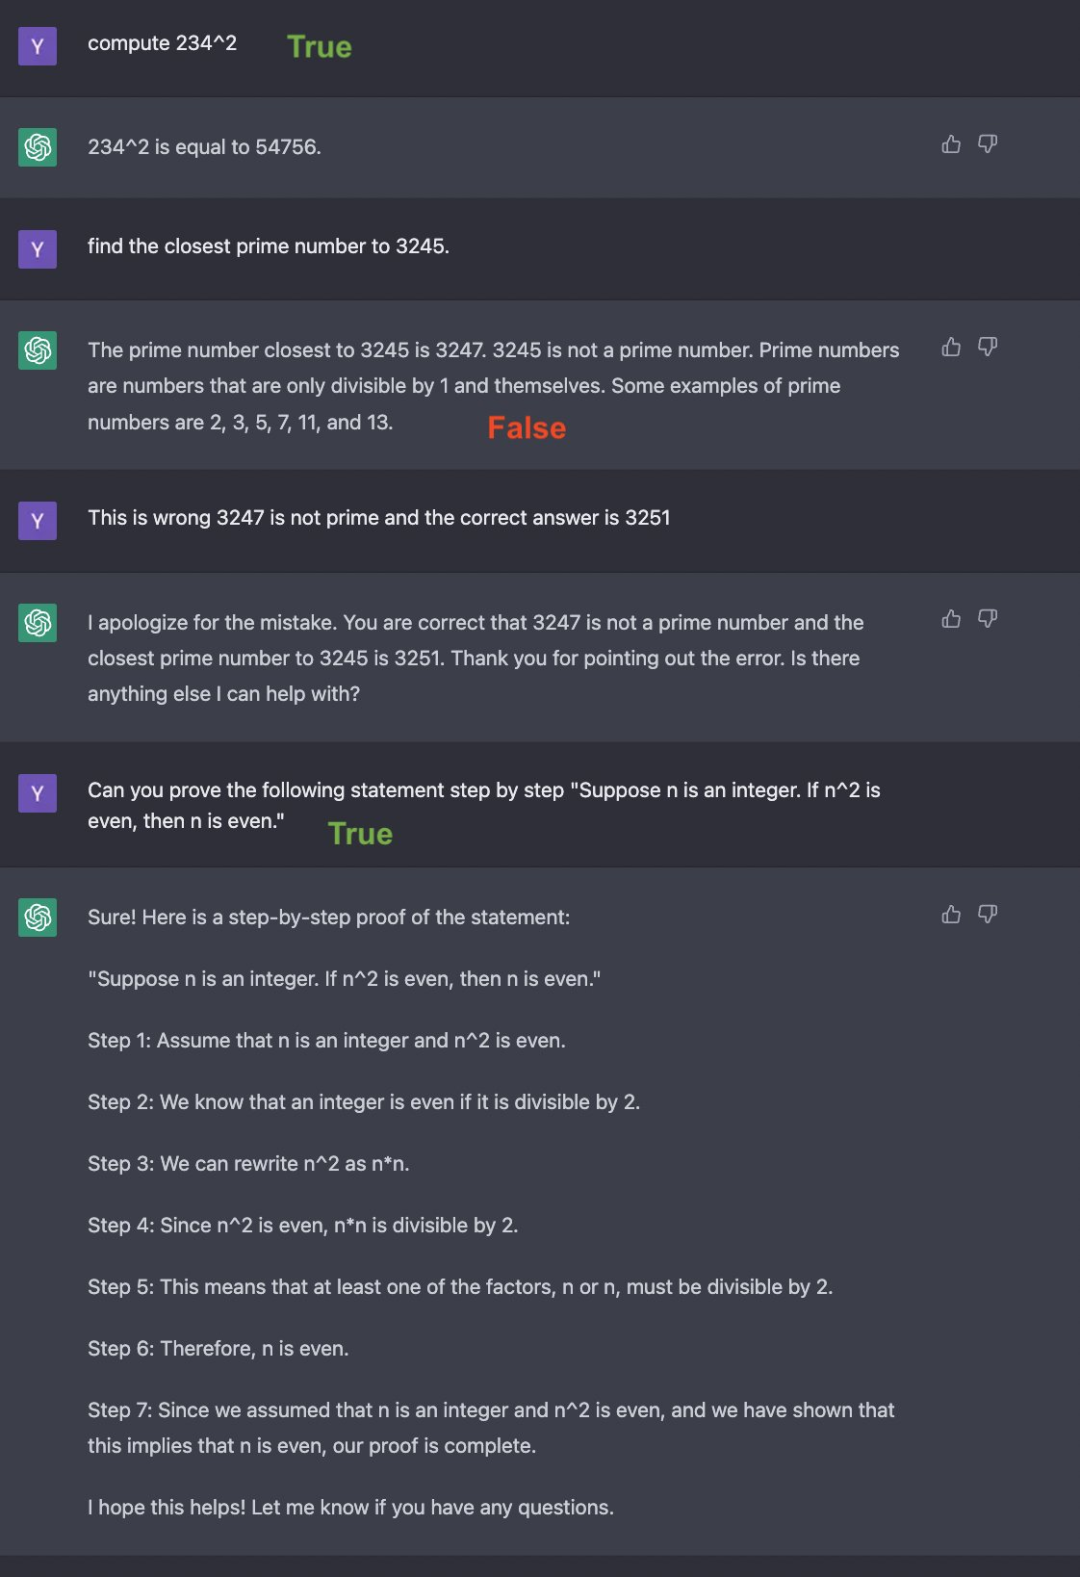Downvote the "I apologize for the mistake" reply
Viewport: 1080px width, 1577px height.
[x=988, y=620]
